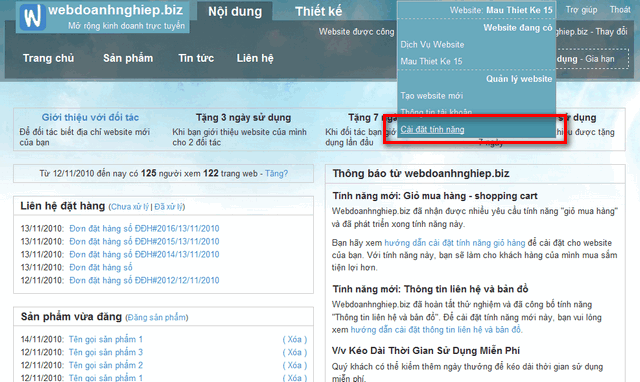Screen dimensions: 640x382
Task: Click the Giới thiệu với đối tác link
Action: point(90,118)
